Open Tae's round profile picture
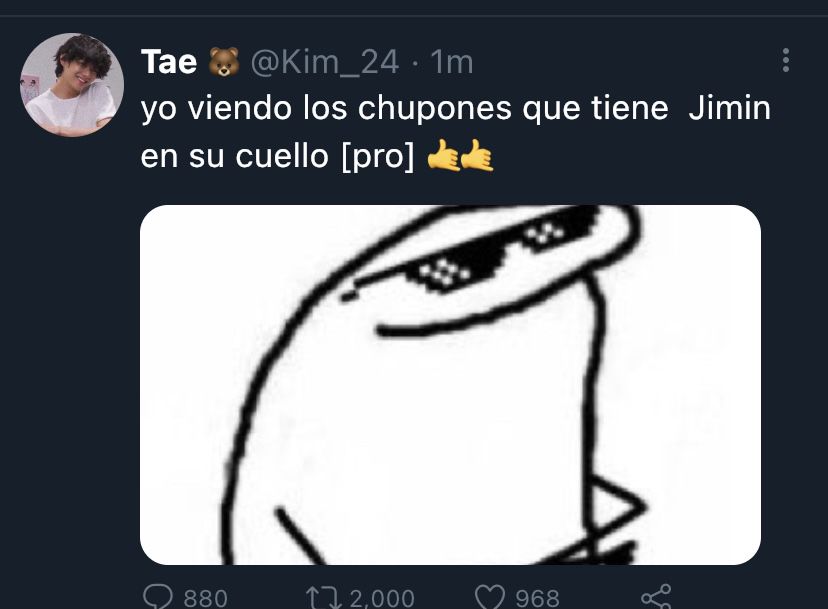 point(72,85)
